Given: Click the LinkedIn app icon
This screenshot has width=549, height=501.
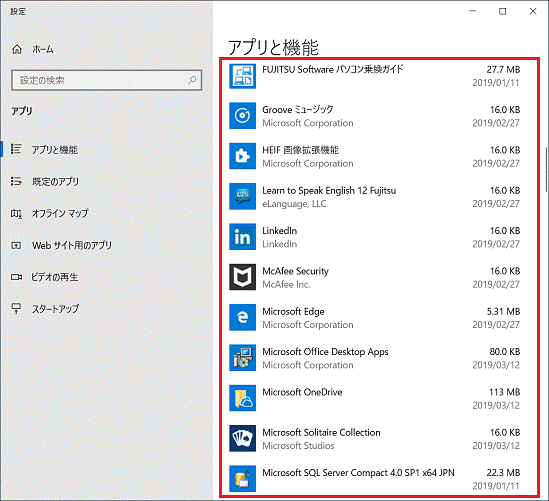Looking at the screenshot, I should (242, 237).
